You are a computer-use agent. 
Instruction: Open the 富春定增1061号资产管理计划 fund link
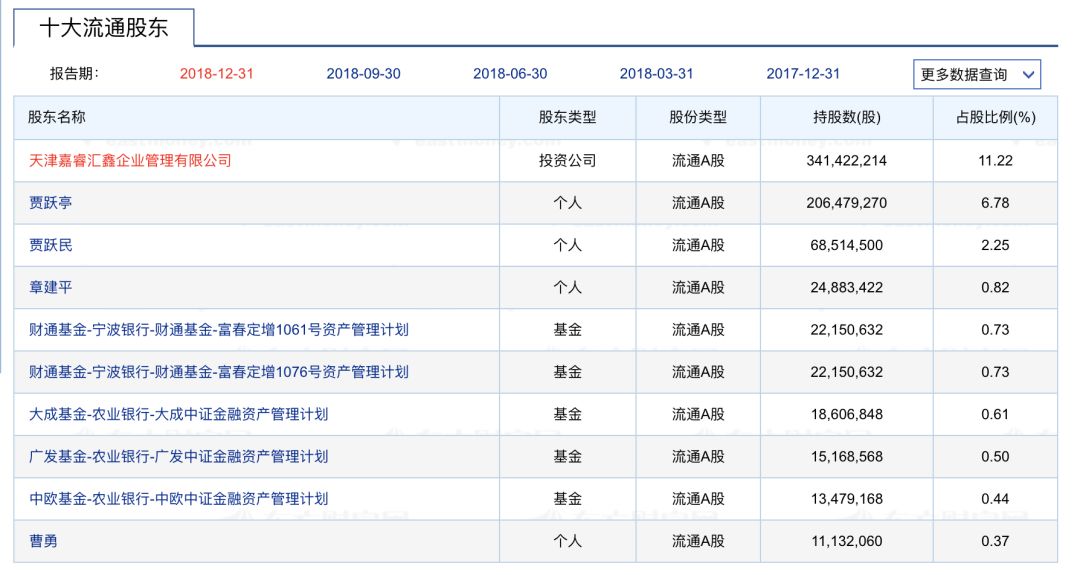click(x=218, y=330)
